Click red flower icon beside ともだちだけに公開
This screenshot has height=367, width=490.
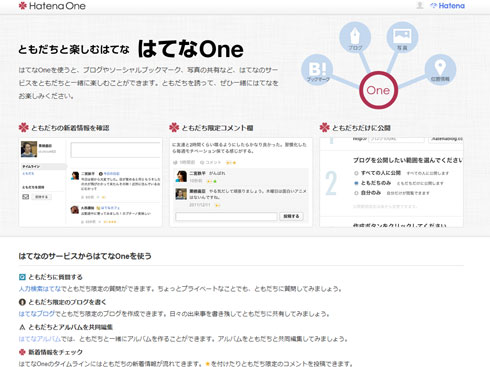point(325,128)
